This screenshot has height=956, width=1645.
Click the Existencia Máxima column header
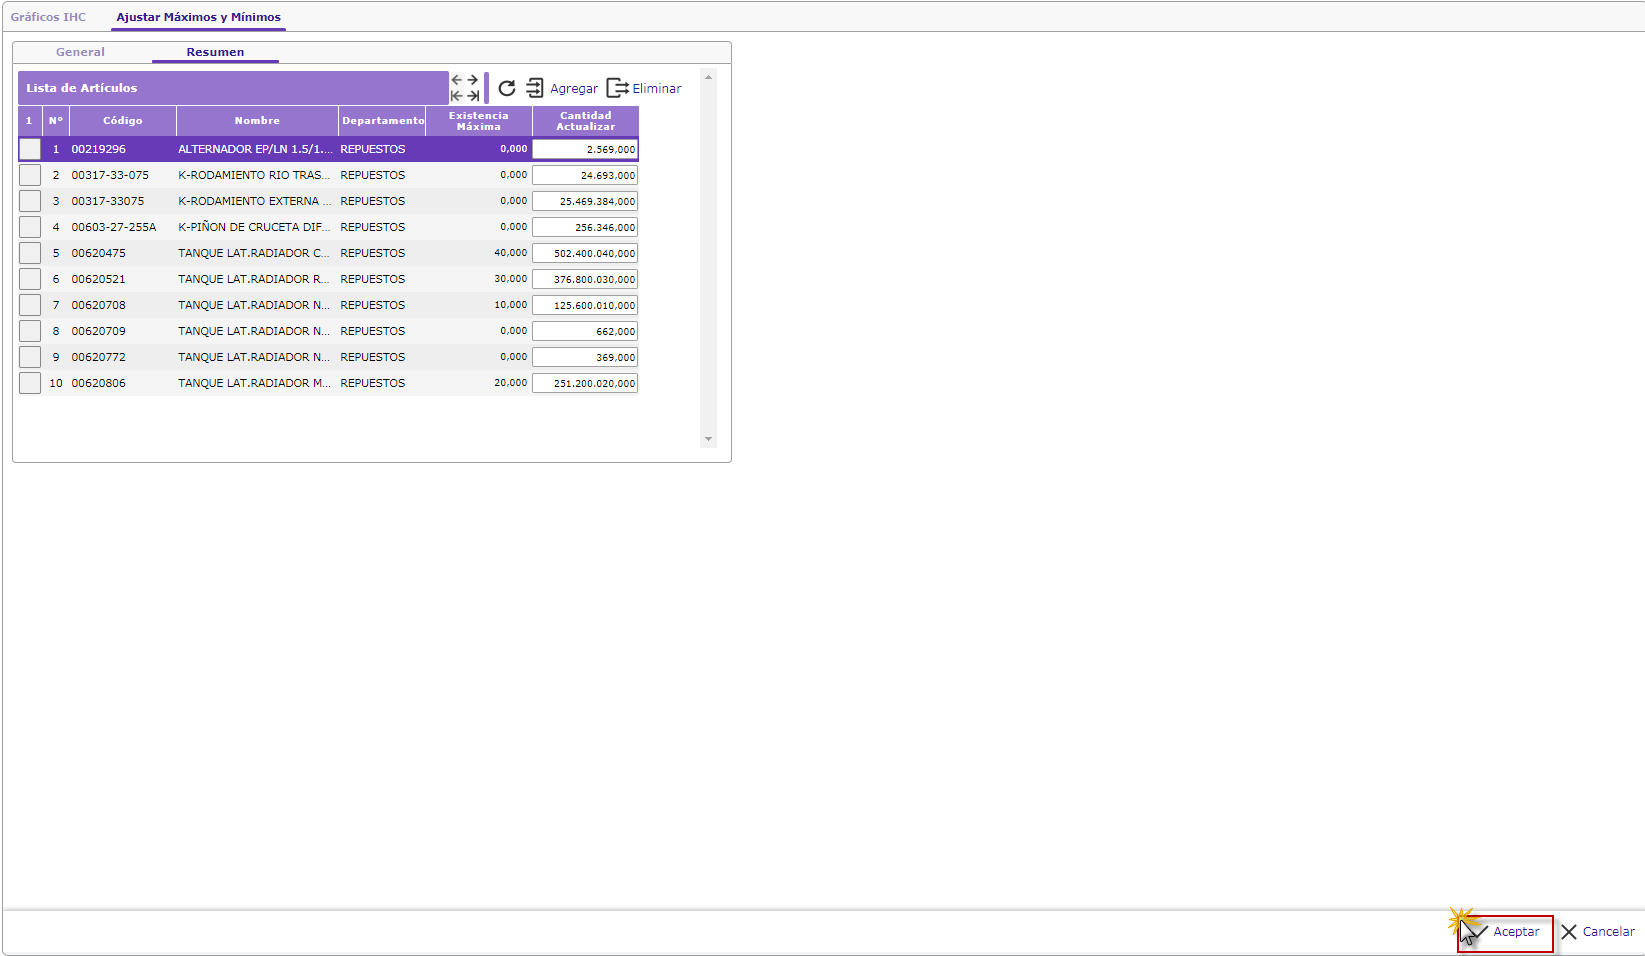point(479,121)
